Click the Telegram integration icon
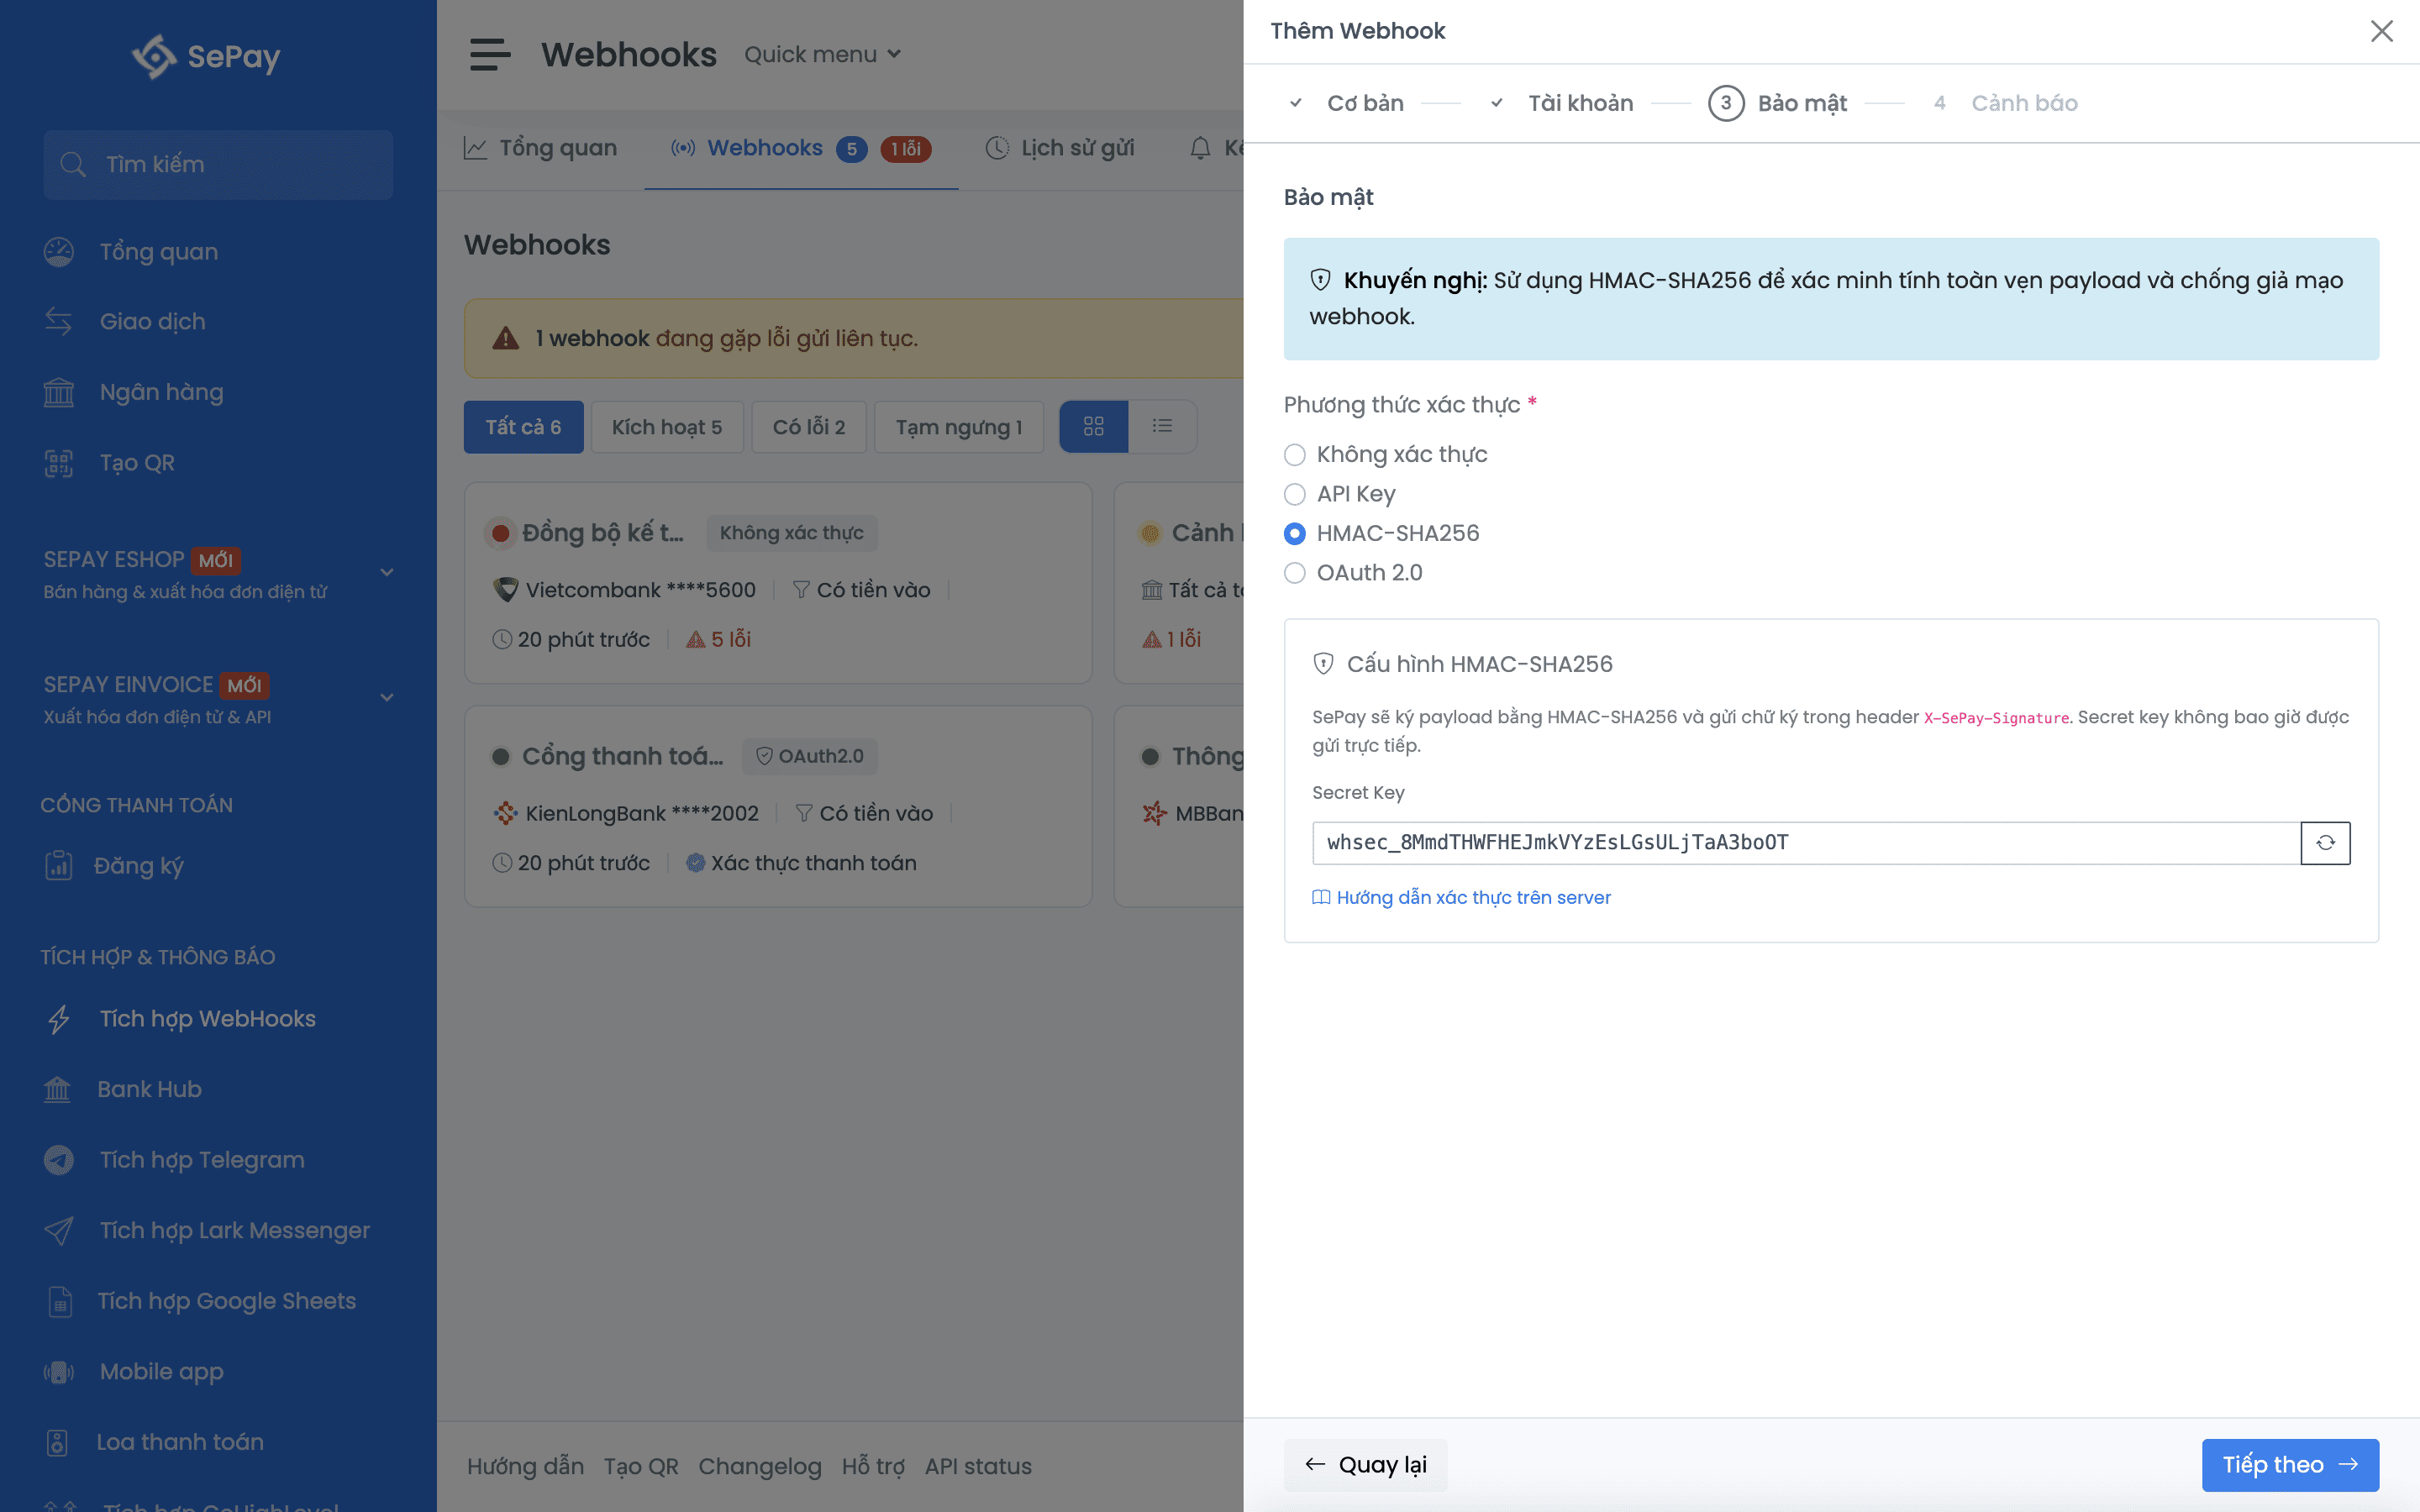The height and width of the screenshot is (1512, 2420). click(x=59, y=1160)
